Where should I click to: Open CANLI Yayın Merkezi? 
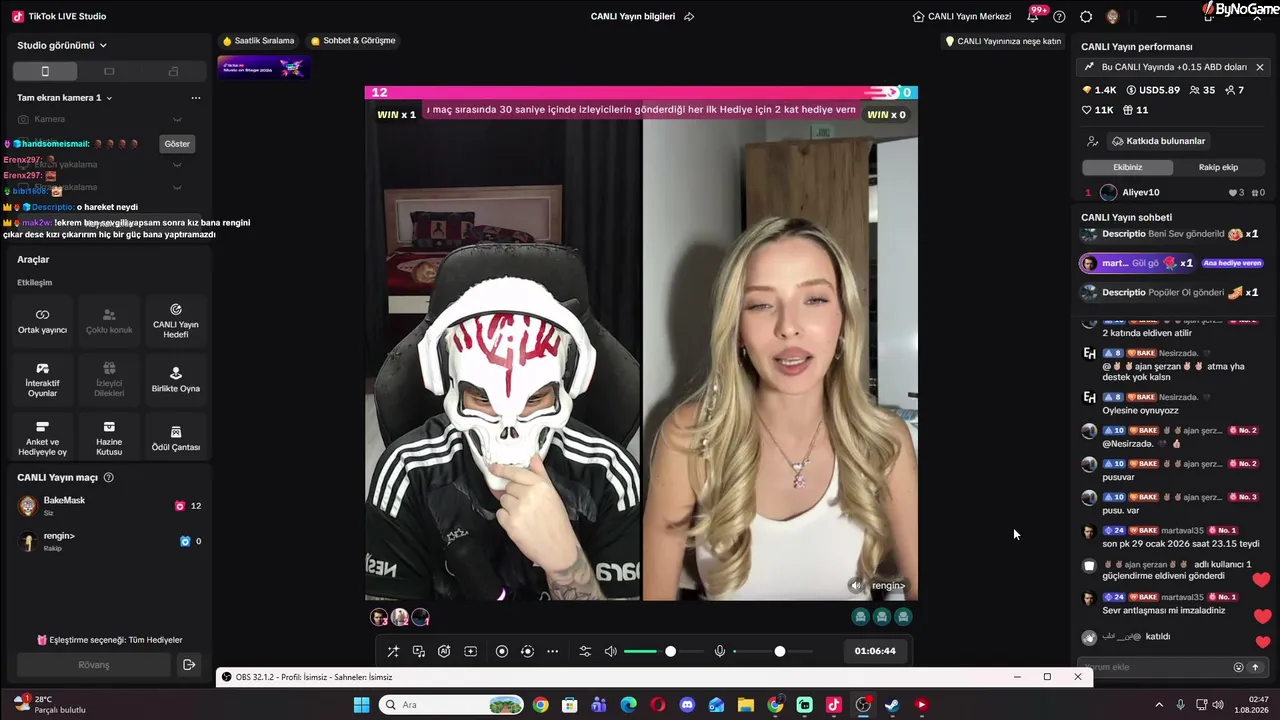[962, 16]
